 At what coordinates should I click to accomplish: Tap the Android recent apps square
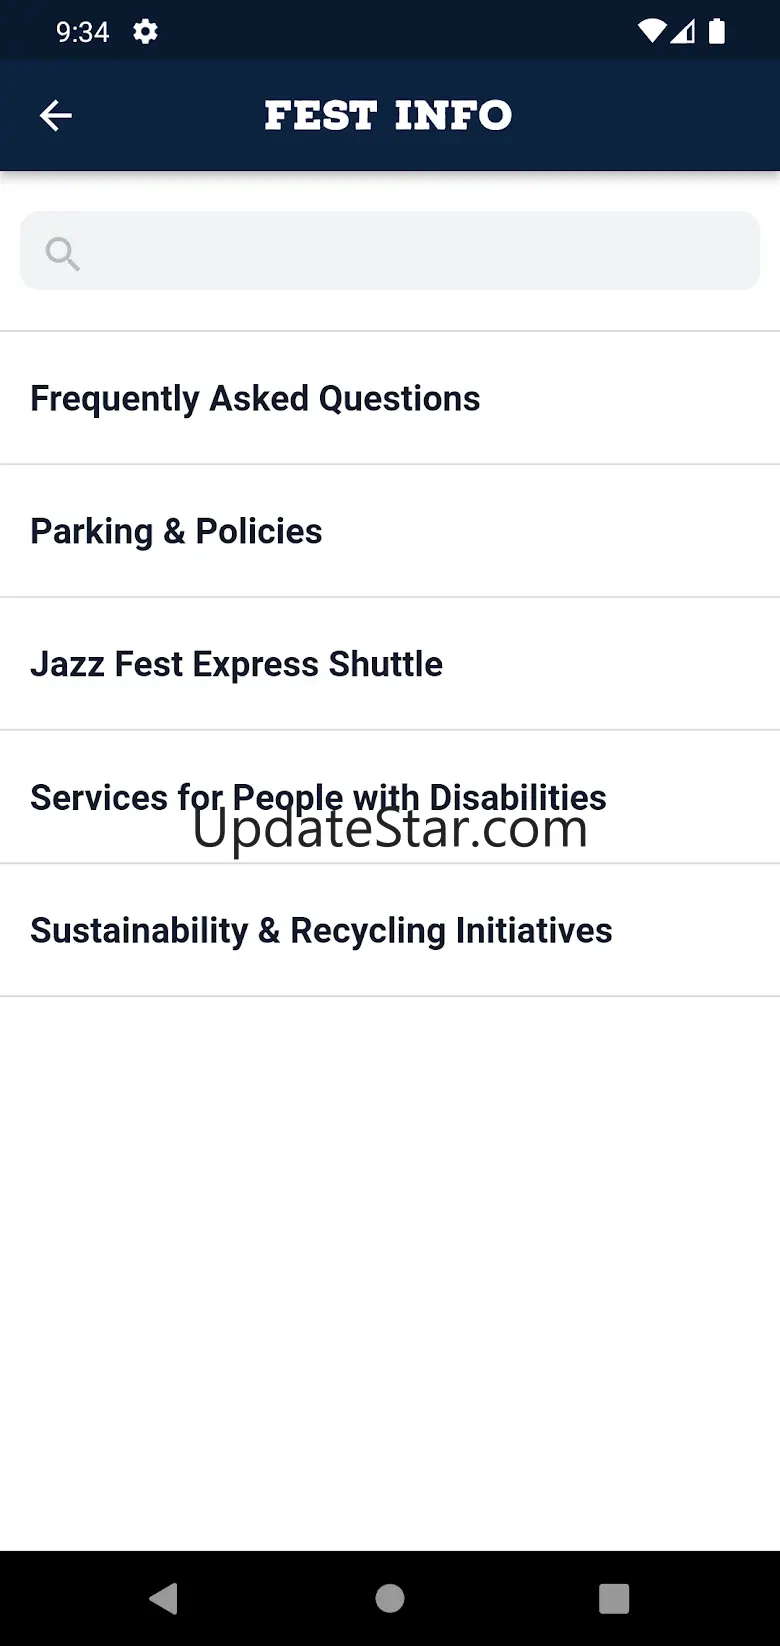pyautogui.click(x=614, y=1598)
